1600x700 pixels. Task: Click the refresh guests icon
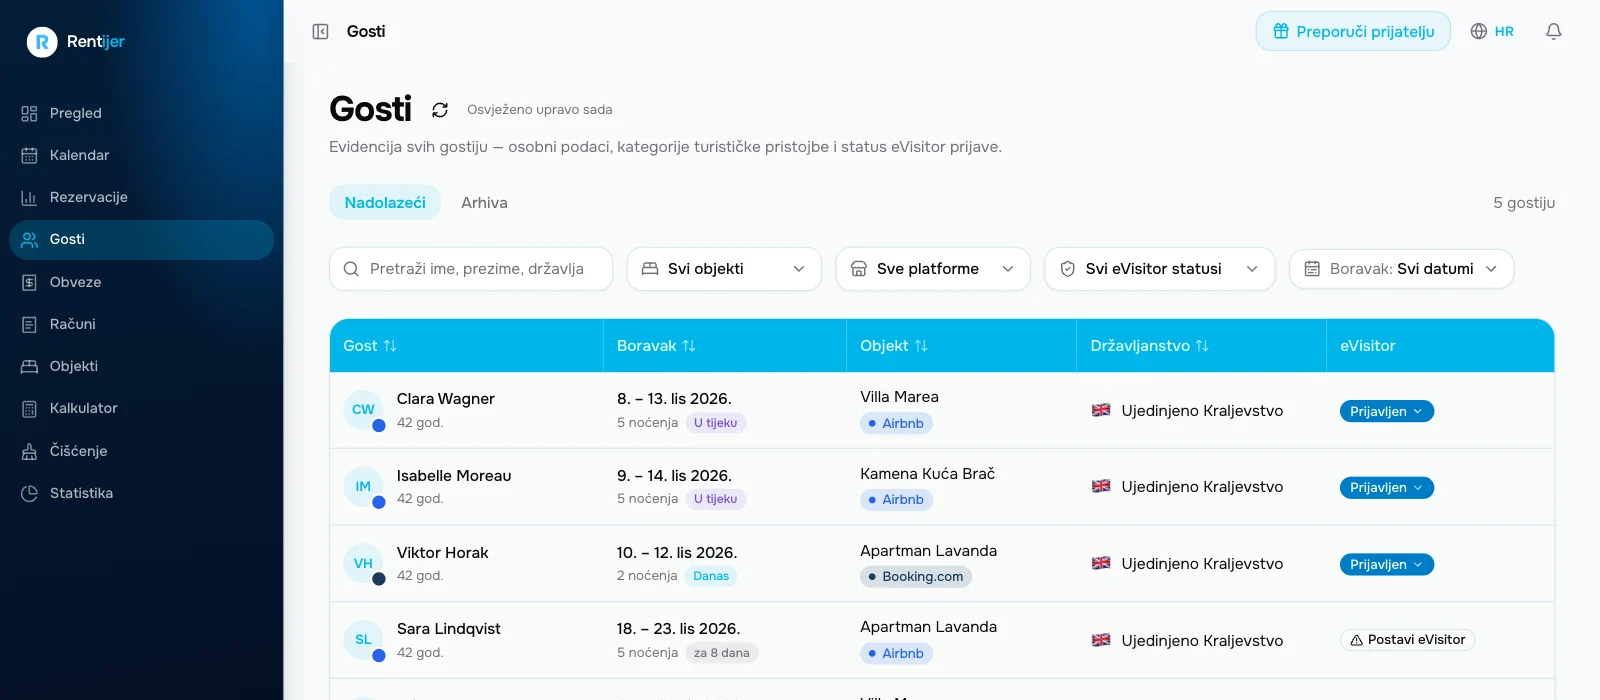(x=440, y=110)
